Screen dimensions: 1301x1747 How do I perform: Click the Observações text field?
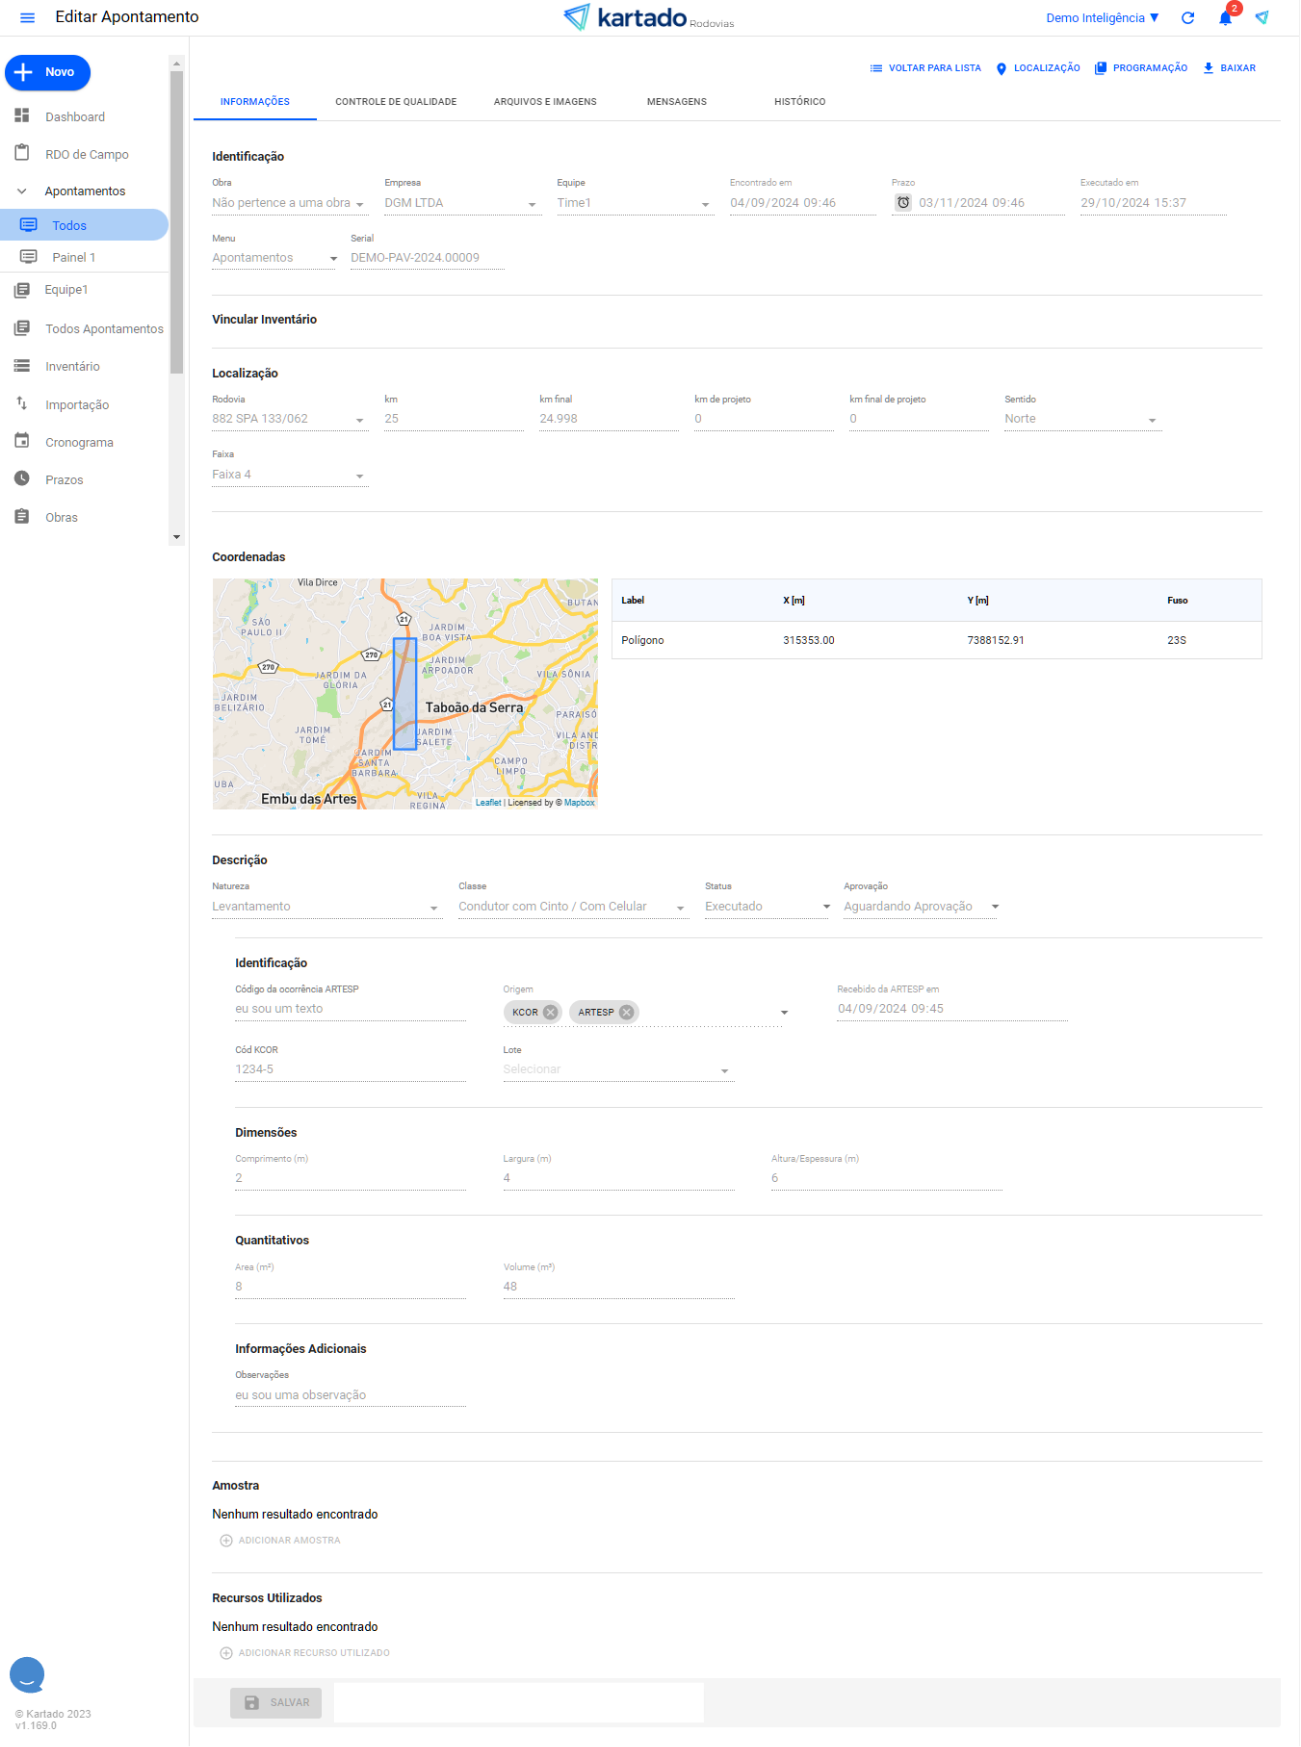point(350,1395)
